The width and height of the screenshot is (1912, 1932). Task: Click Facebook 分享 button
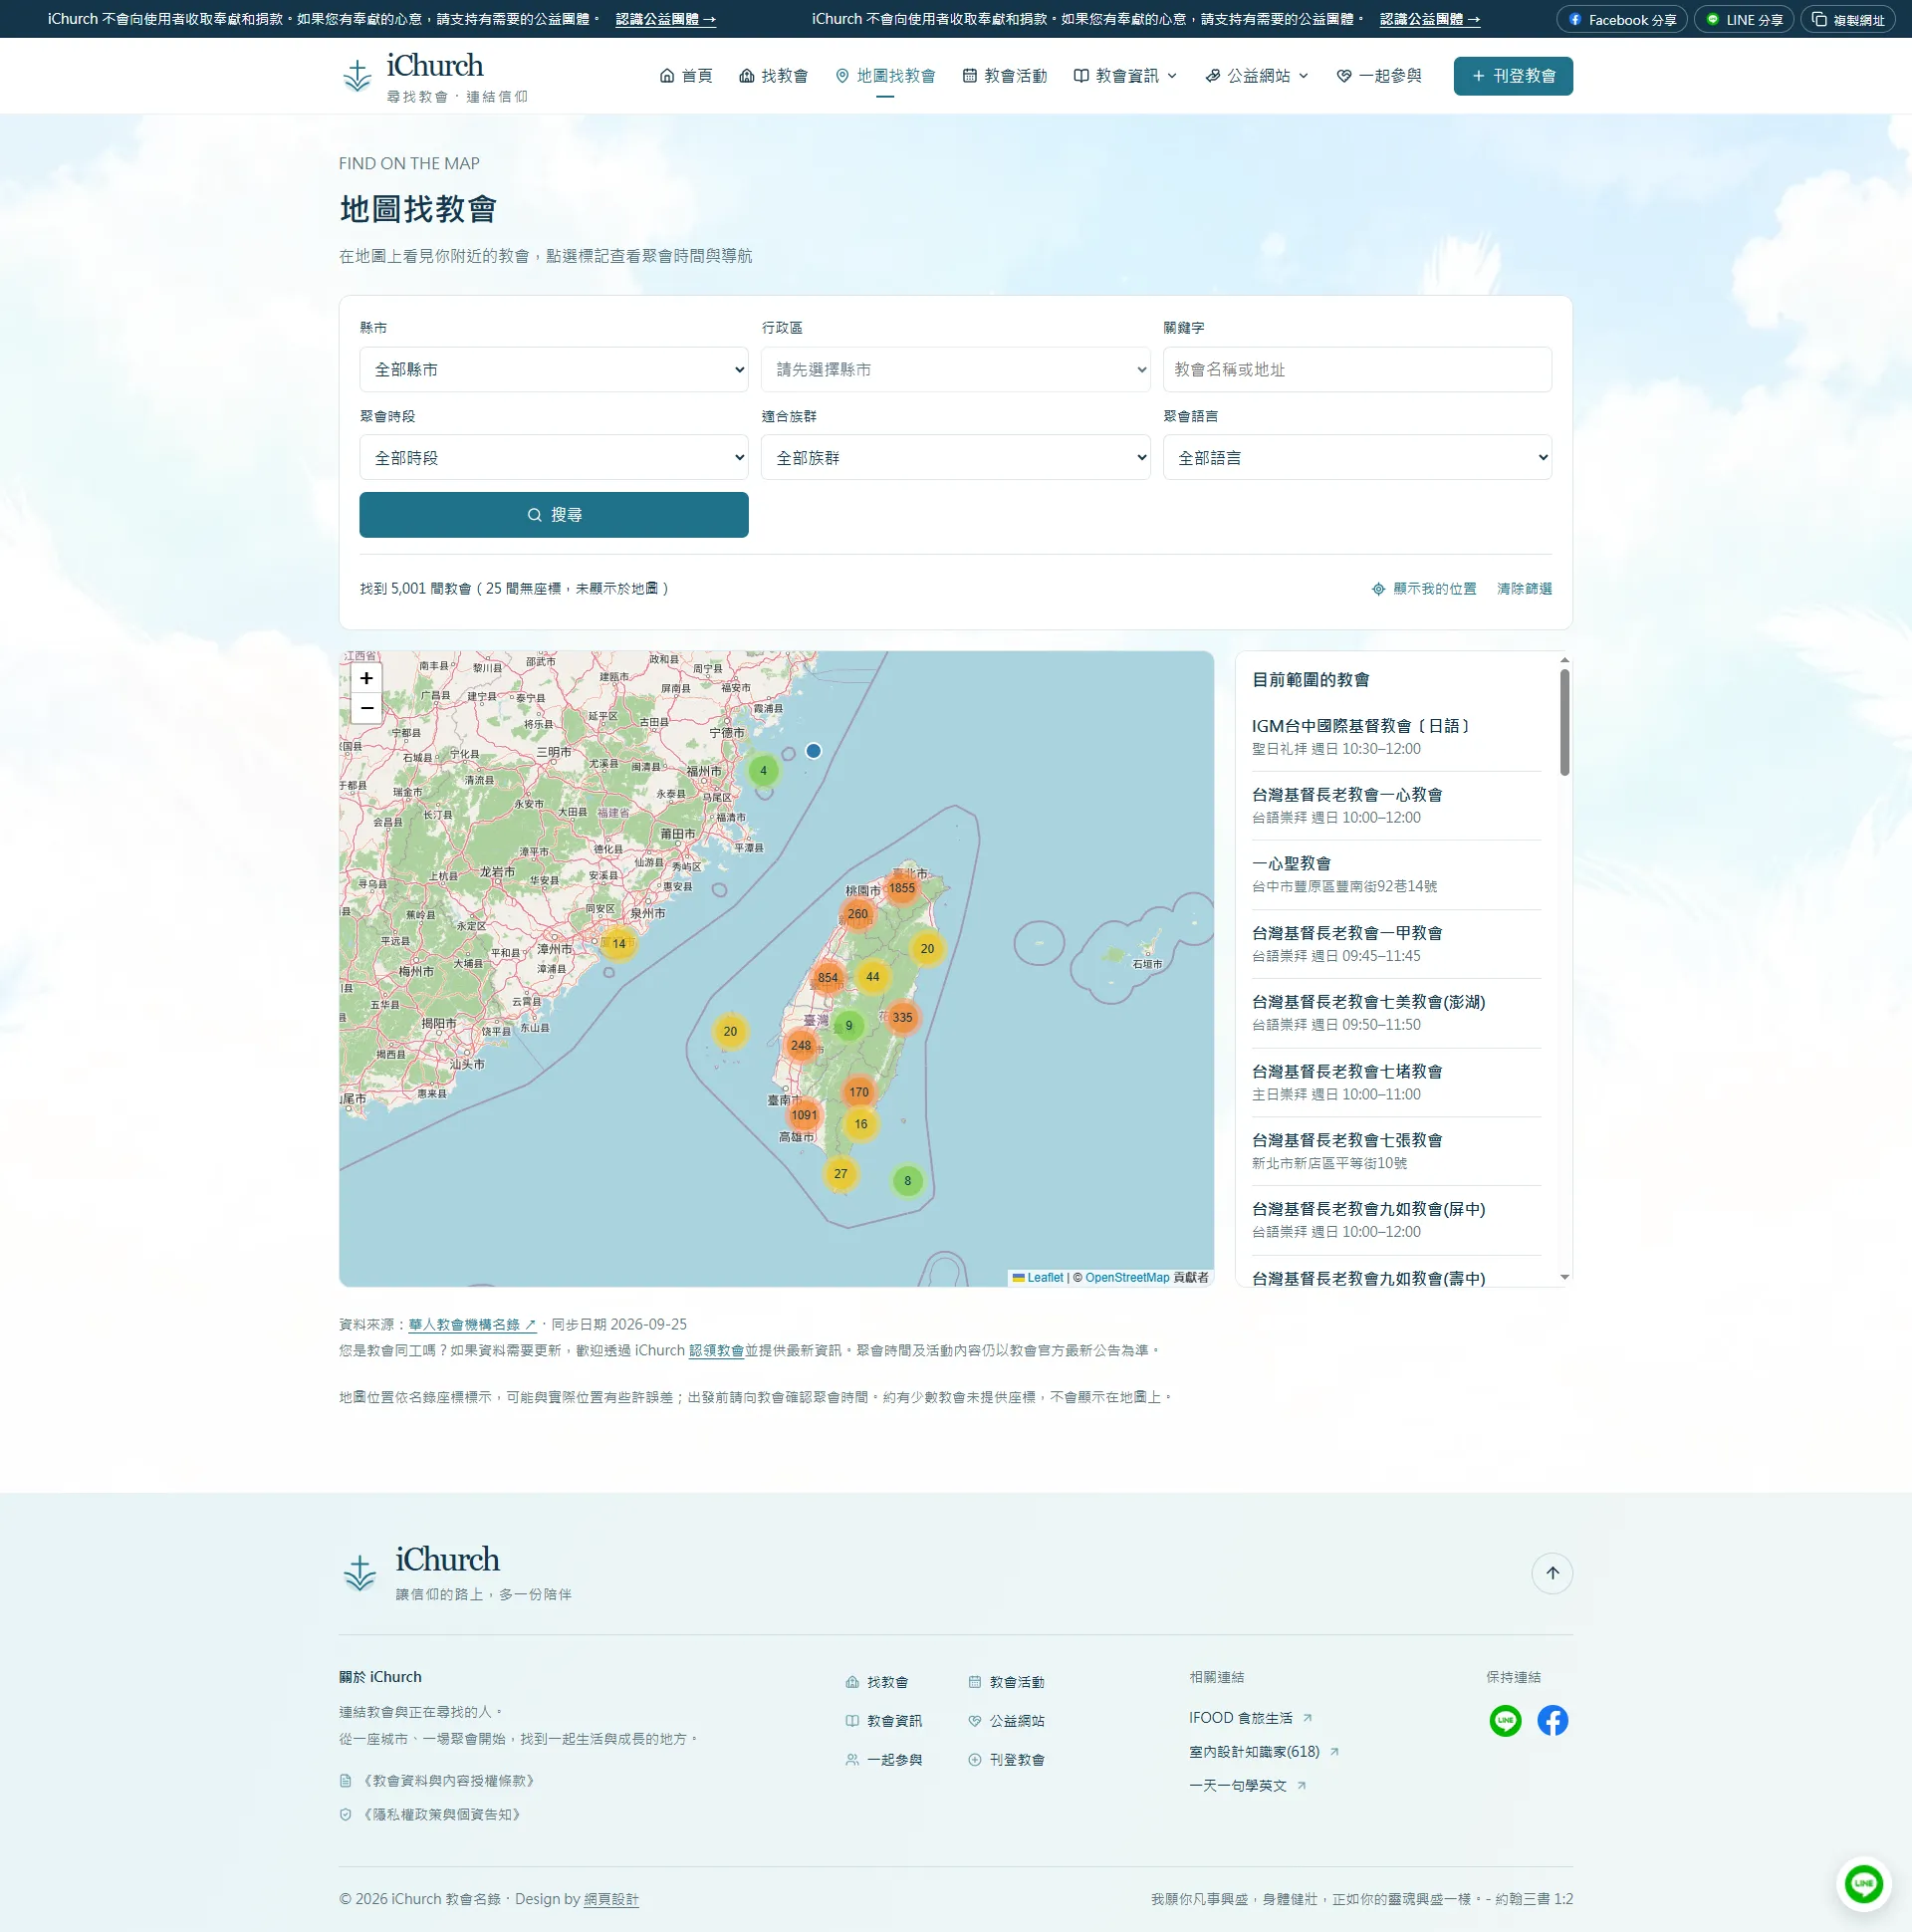click(x=1622, y=19)
